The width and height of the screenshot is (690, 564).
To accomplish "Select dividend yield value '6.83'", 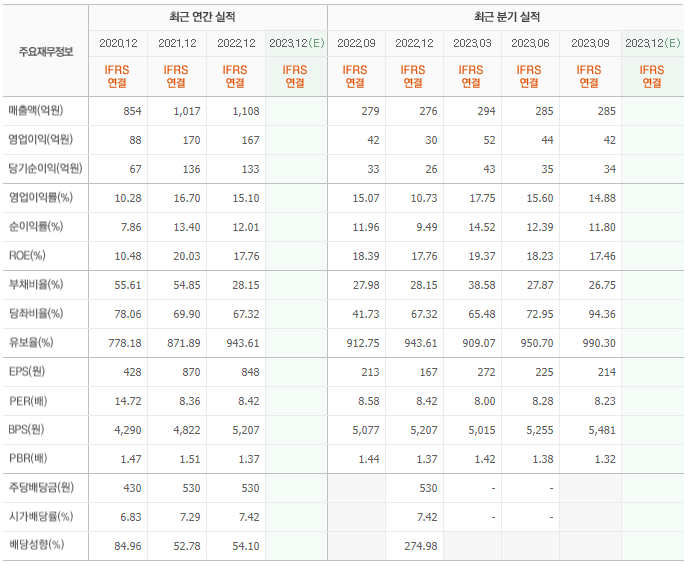I will [x=131, y=518].
